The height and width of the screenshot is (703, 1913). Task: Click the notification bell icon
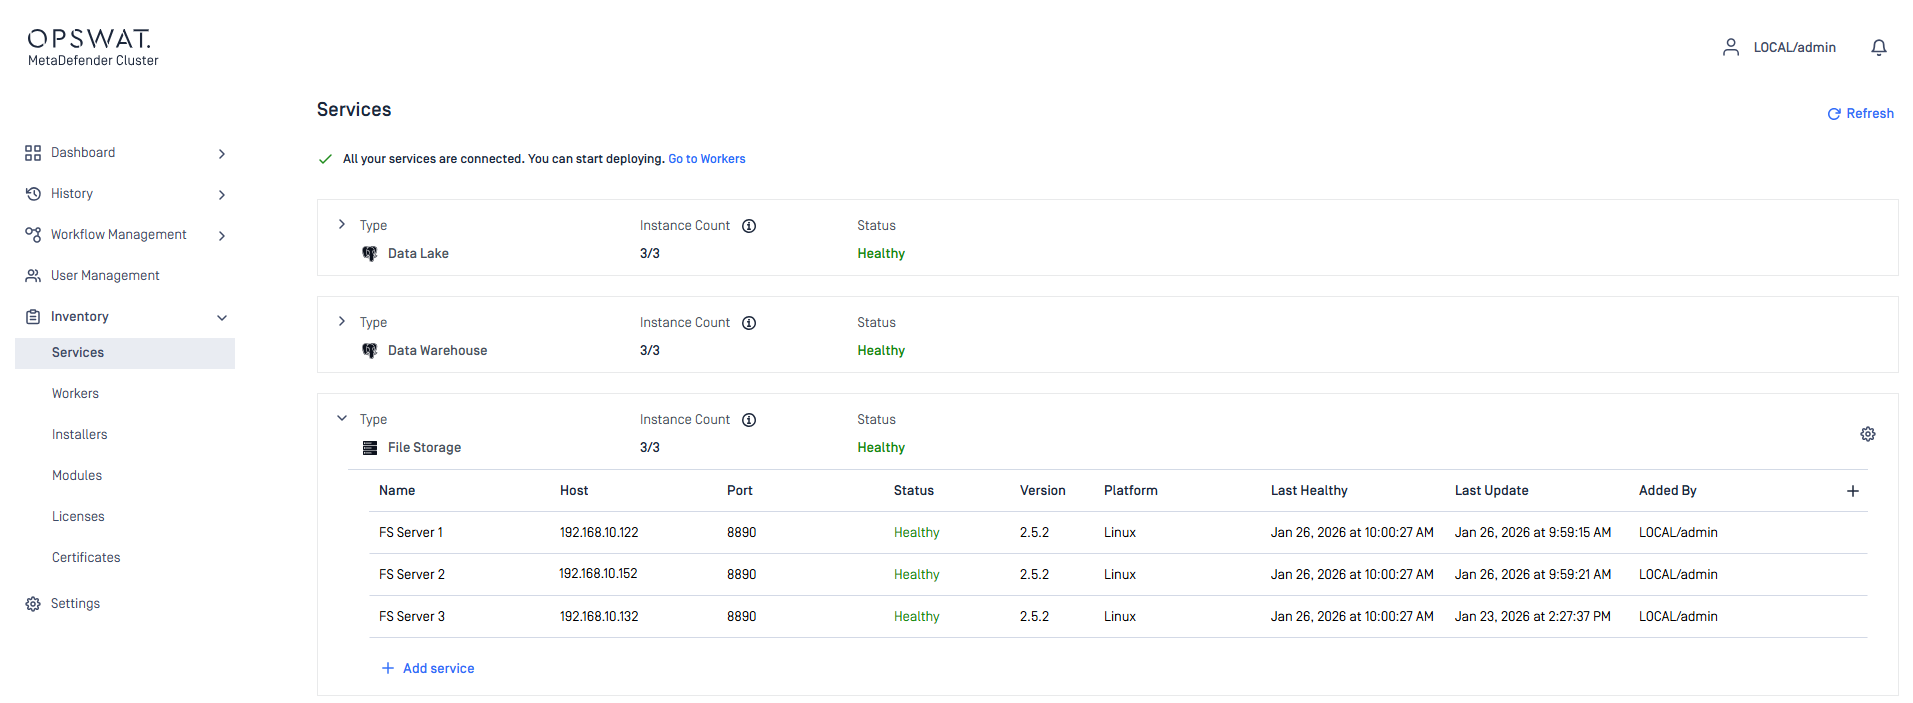pyautogui.click(x=1878, y=47)
